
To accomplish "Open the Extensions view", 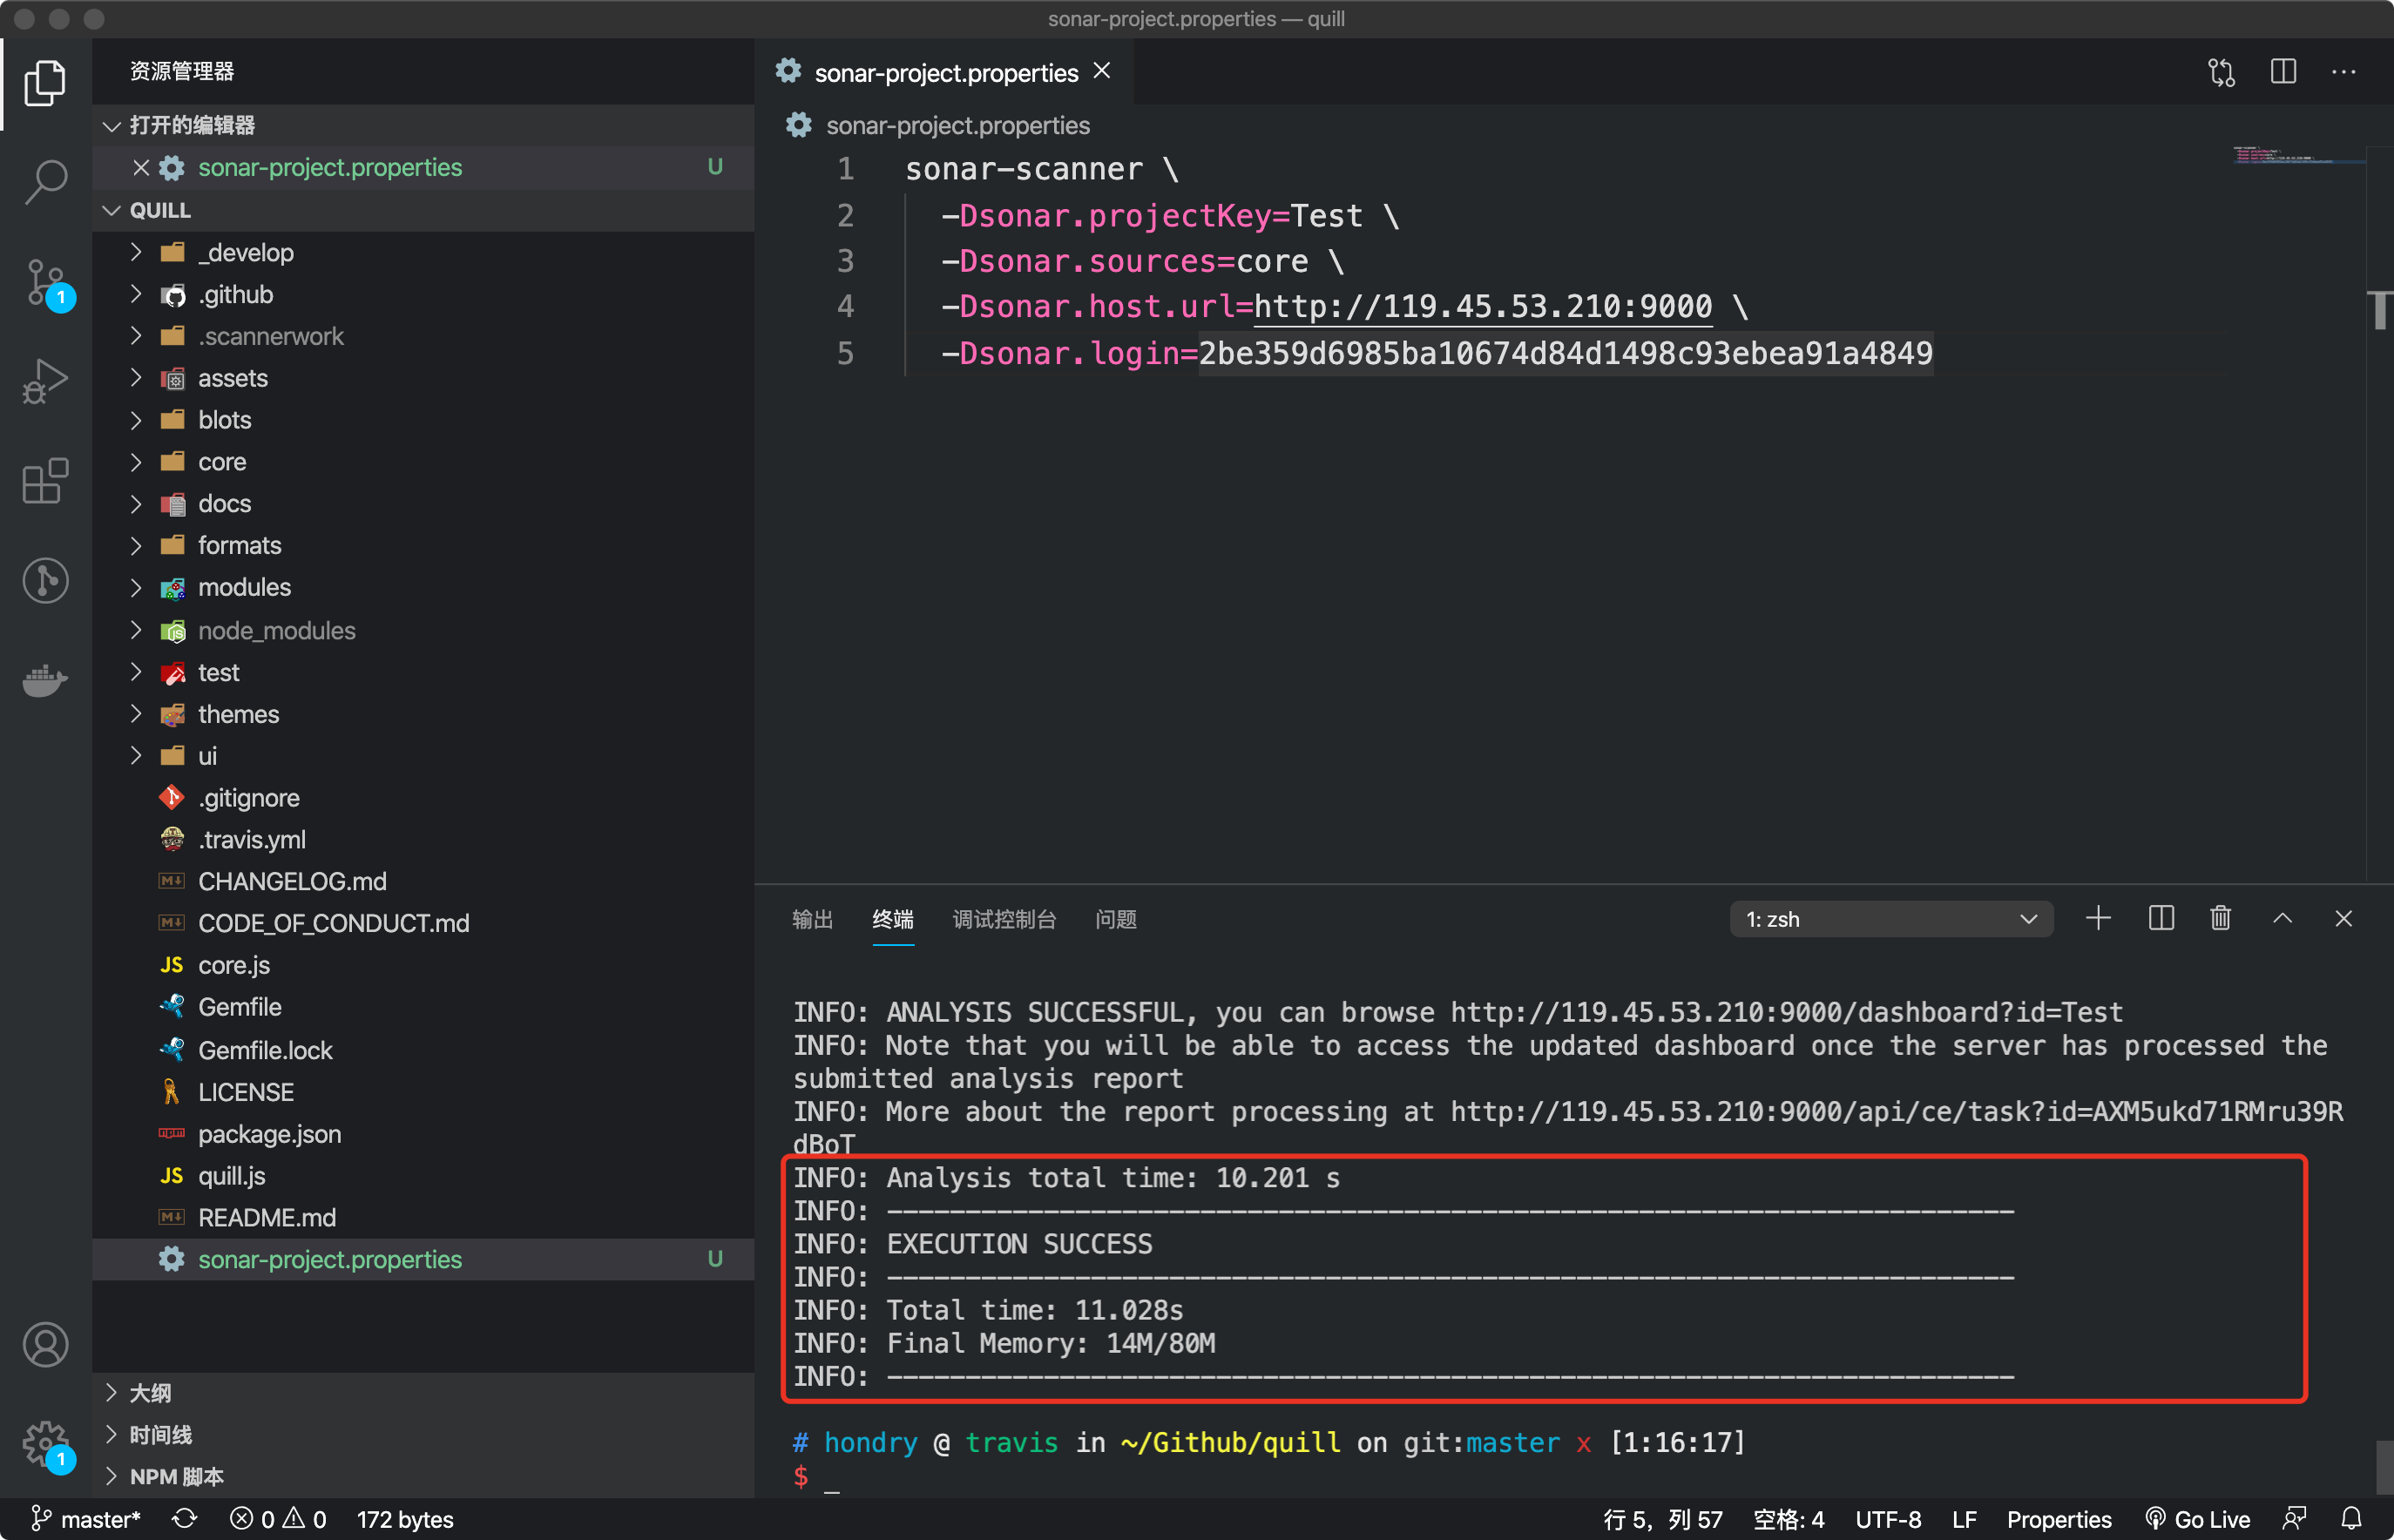I will tap(45, 481).
